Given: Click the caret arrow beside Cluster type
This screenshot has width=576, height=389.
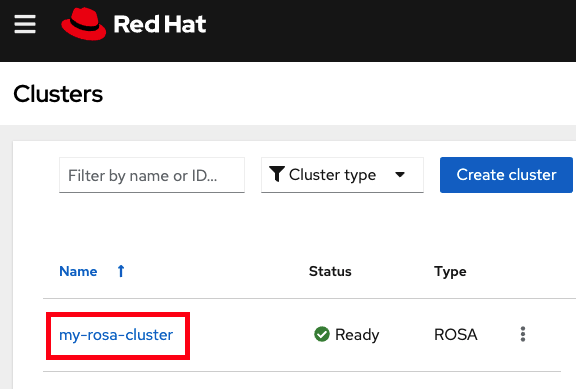Looking at the screenshot, I should (400, 175).
